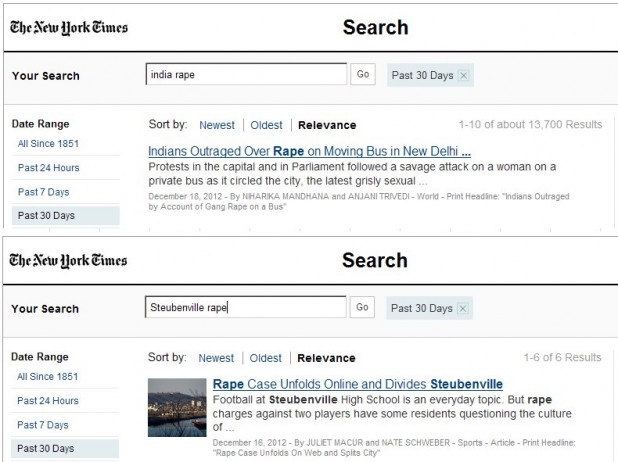Select highlighted 'Past 30 Days' in the bottom Date Range list
This screenshot has width=618, height=462.
pyautogui.click(x=65, y=449)
